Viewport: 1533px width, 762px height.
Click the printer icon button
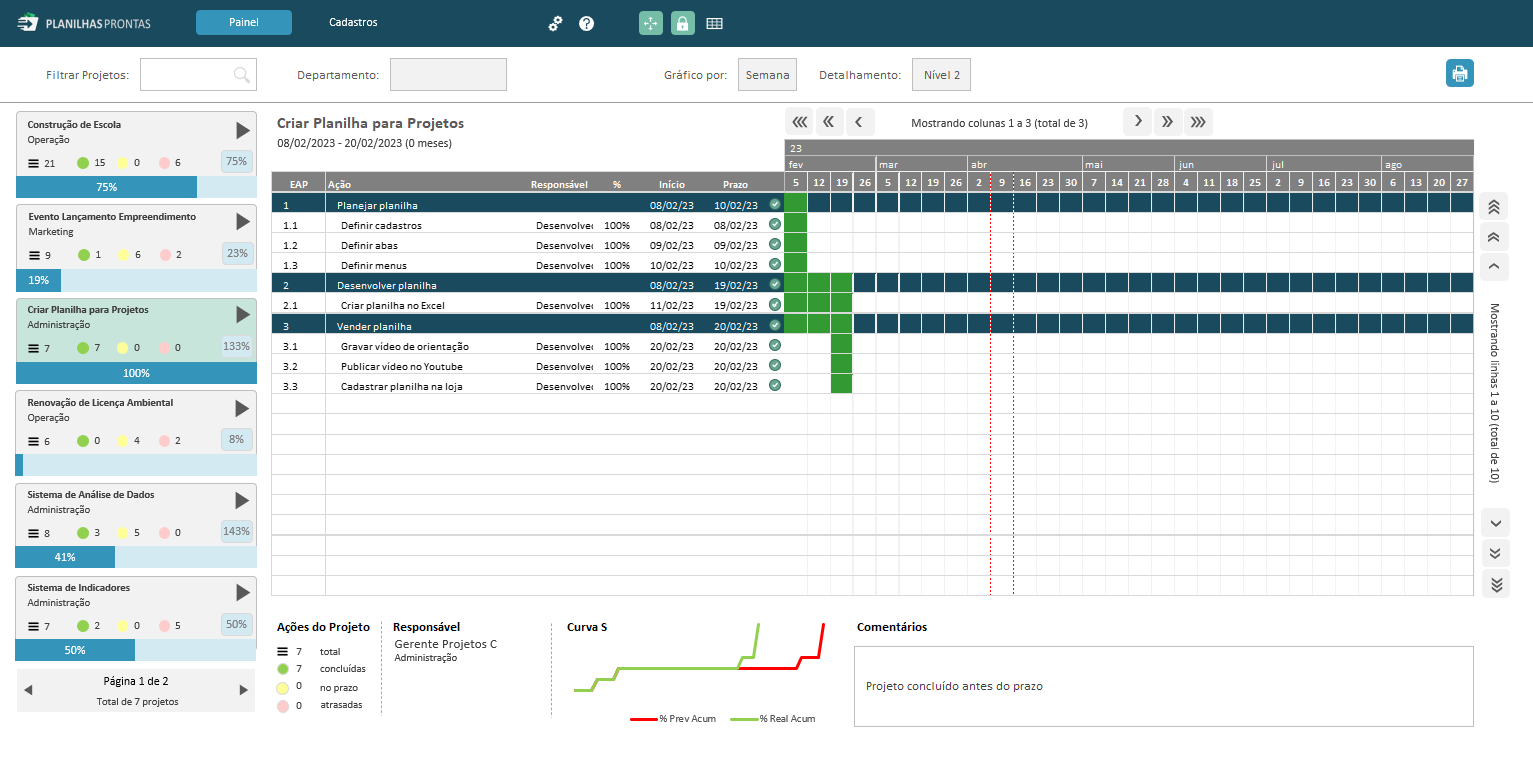click(1459, 74)
